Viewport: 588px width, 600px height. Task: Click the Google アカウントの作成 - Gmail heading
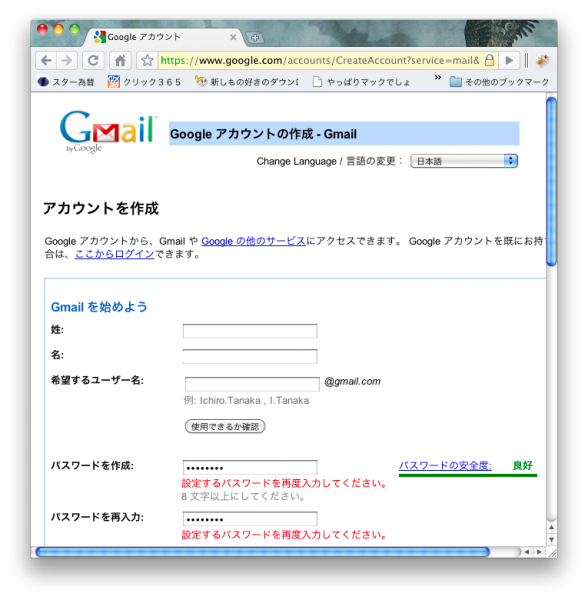point(263,134)
